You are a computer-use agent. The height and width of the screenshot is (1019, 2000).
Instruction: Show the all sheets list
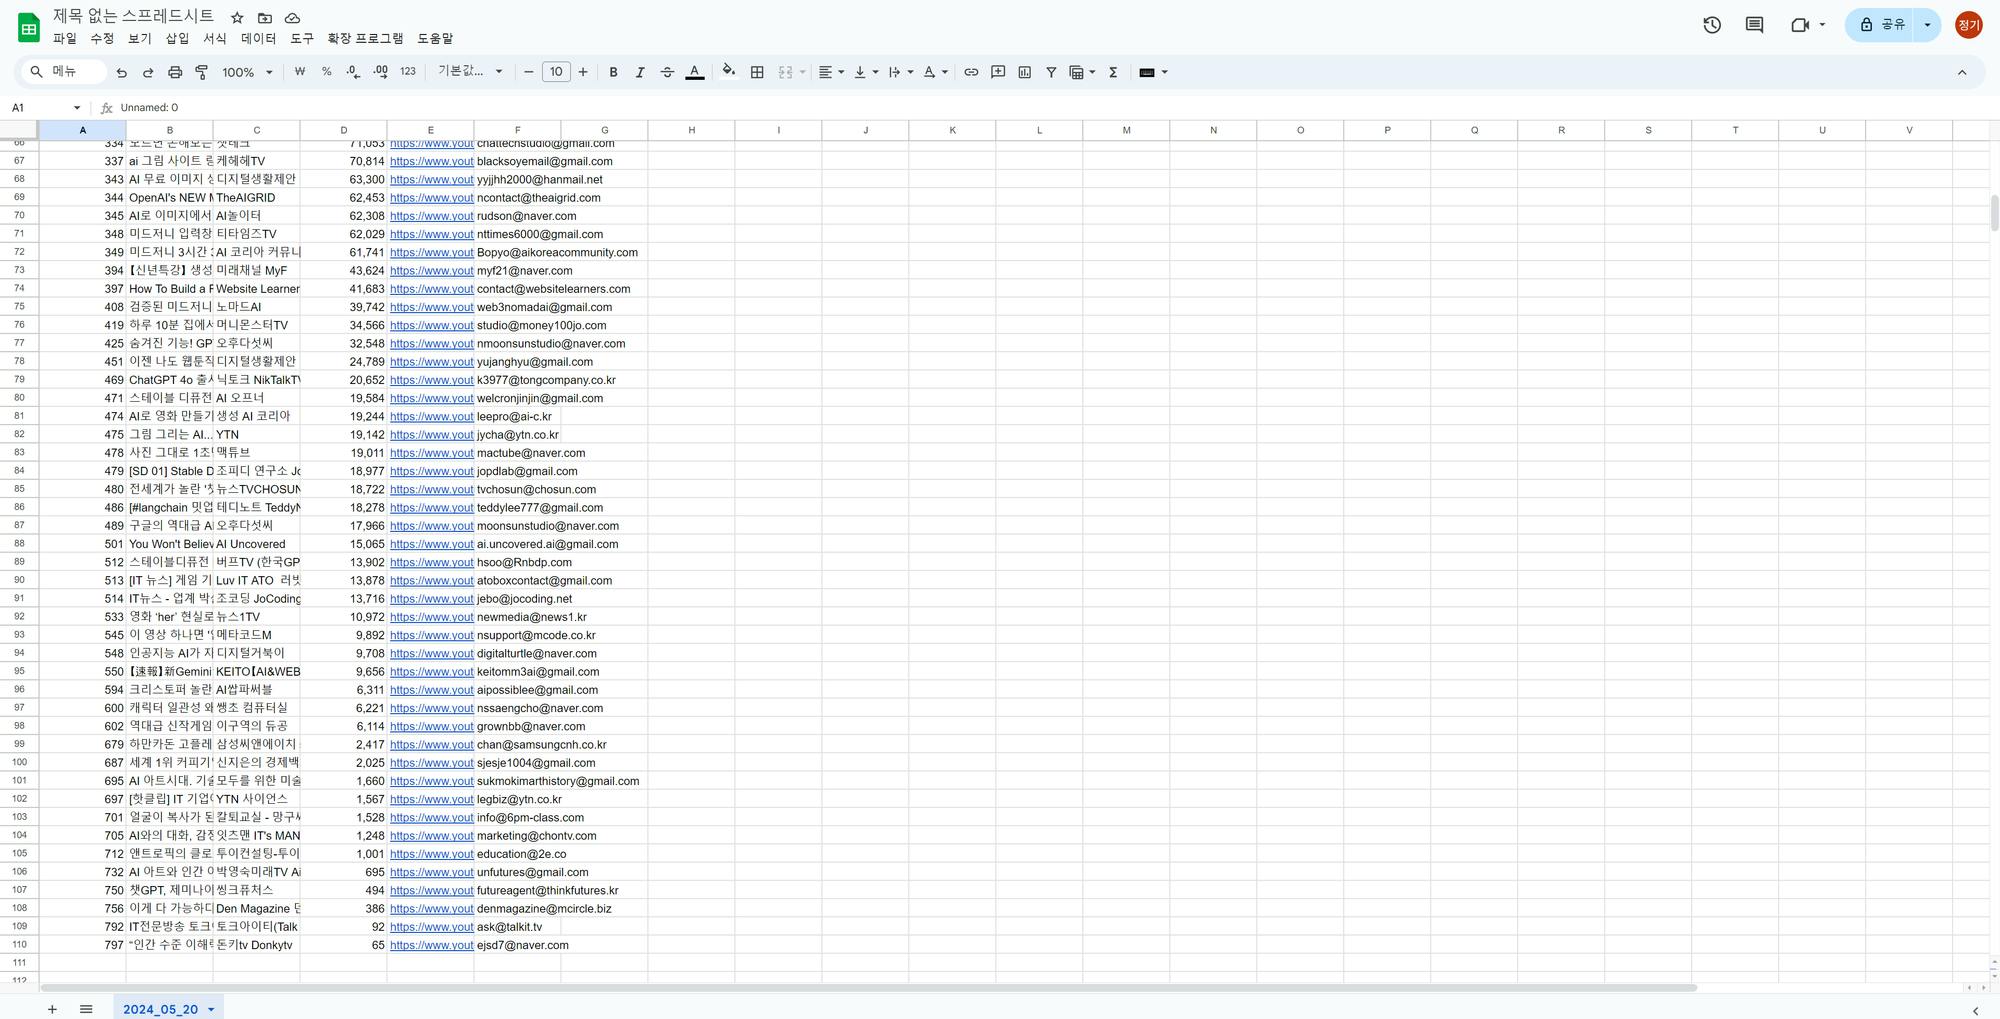(86, 1009)
